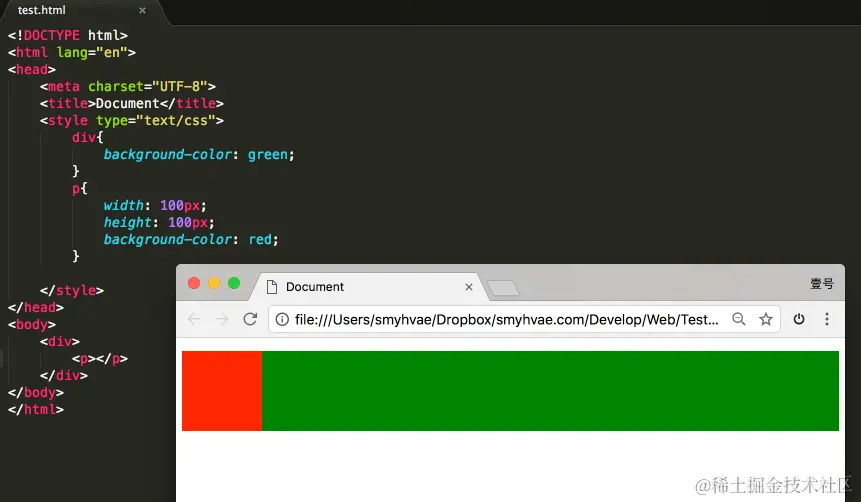Image resolution: width=861 pixels, height=502 pixels.
Task: Close the Document browser tab
Action: tap(469, 287)
